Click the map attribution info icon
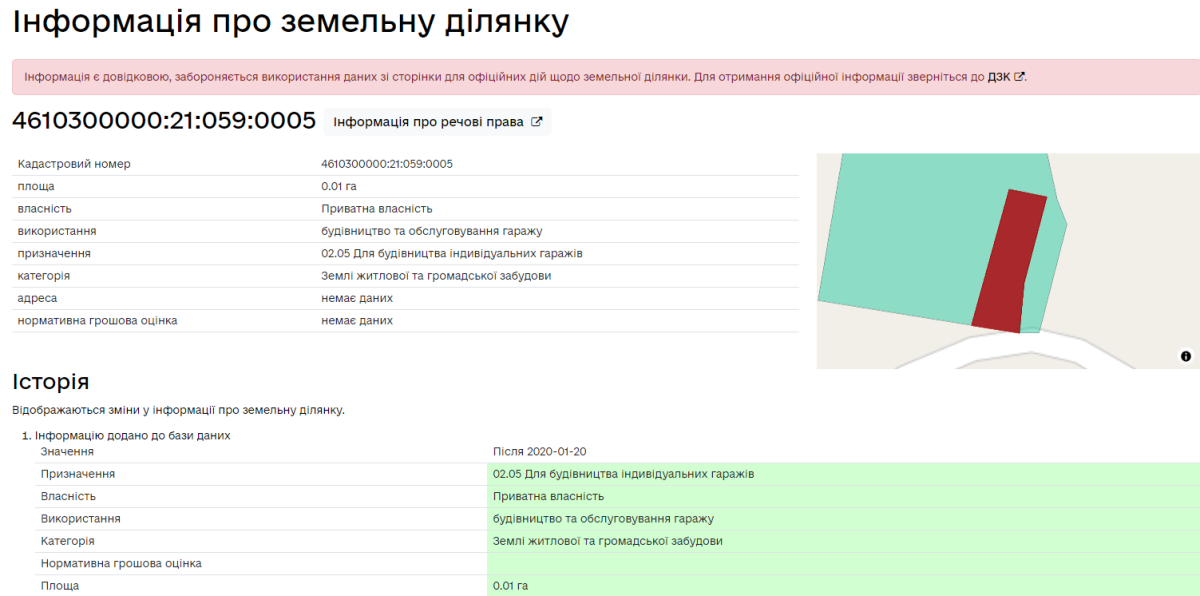The image size is (1200, 596). click(1185, 356)
